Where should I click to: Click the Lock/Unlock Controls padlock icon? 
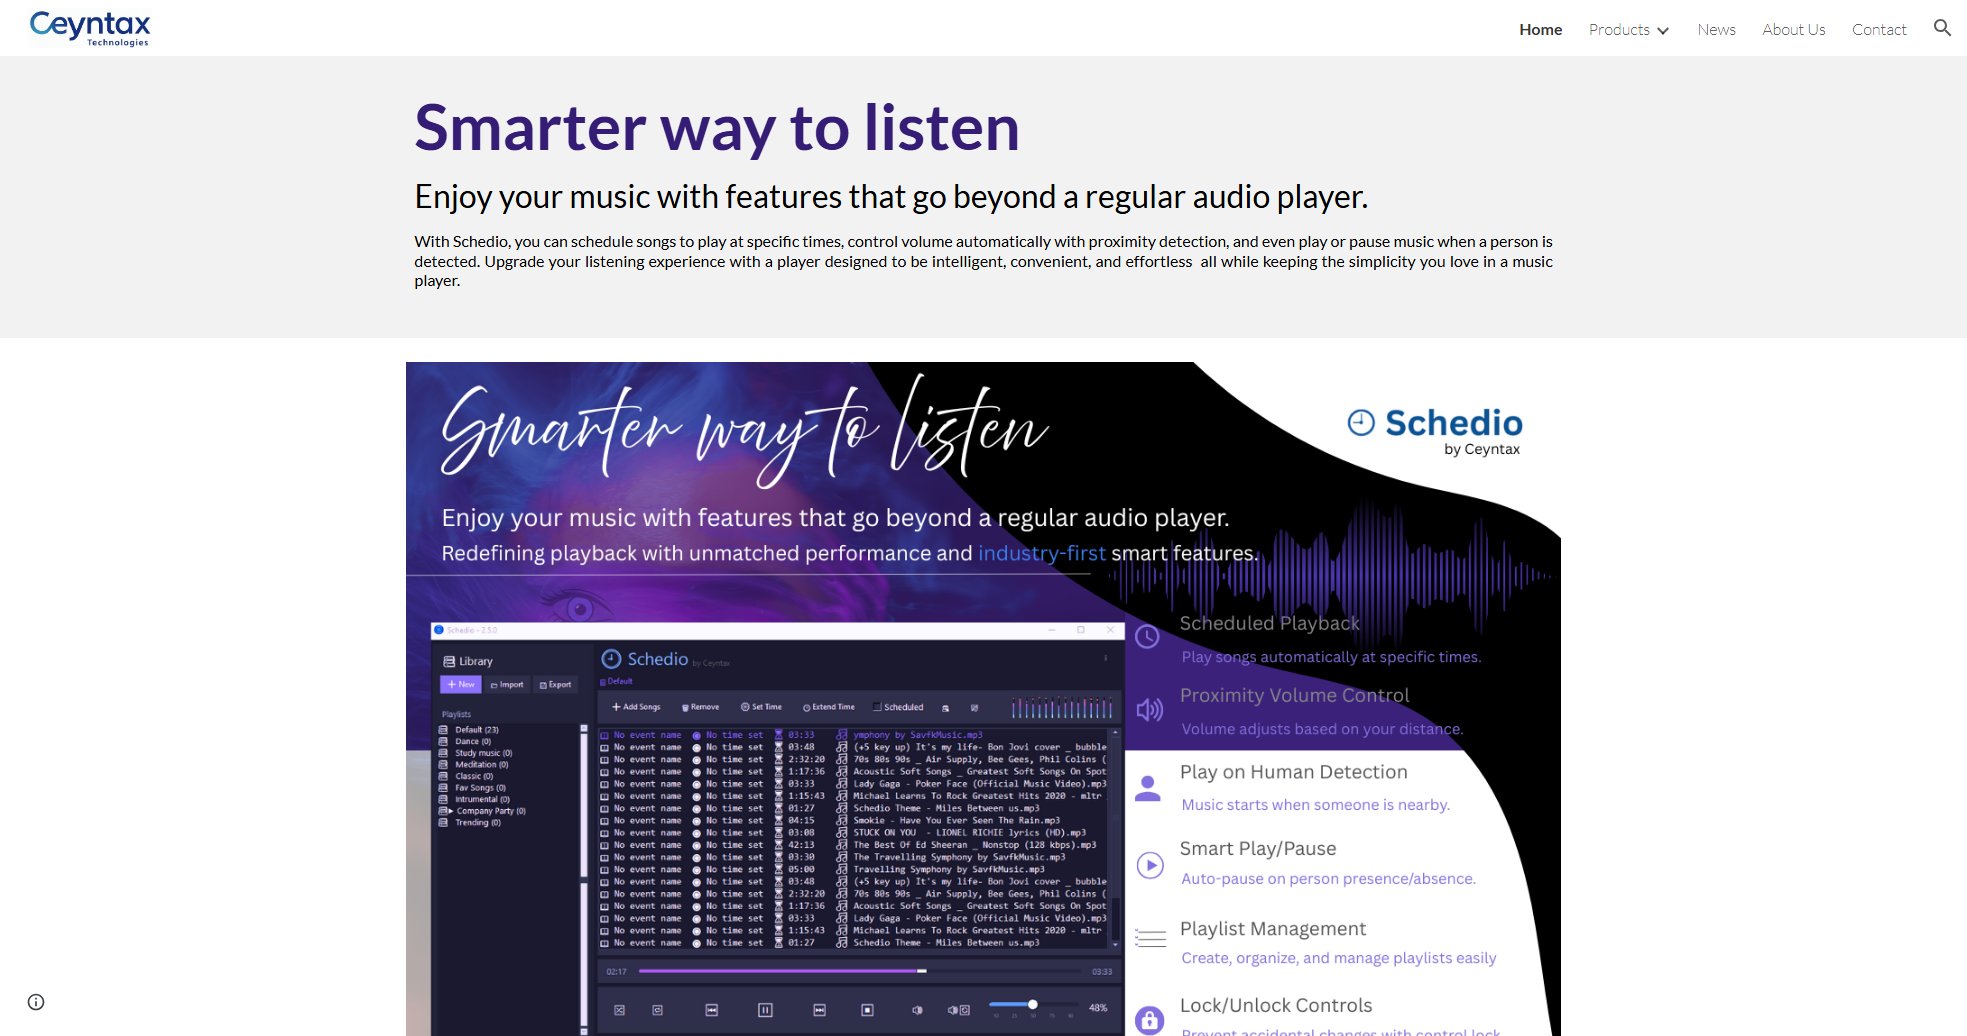[x=1150, y=1020]
